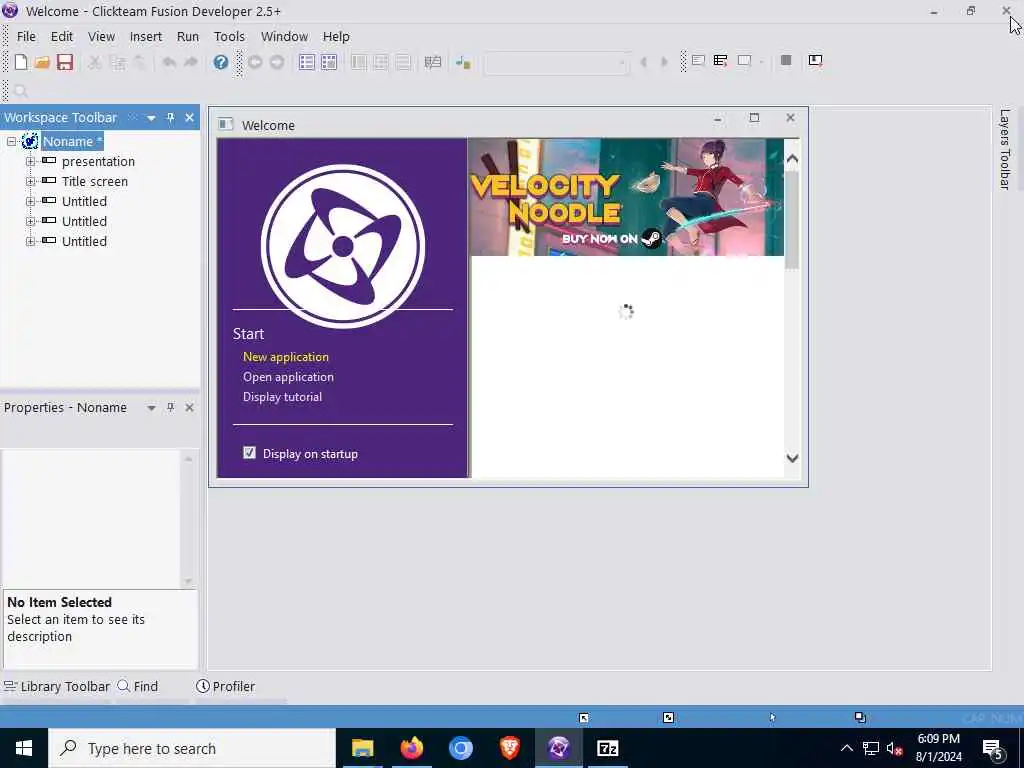The height and width of the screenshot is (768, 1024).
Task: Show hidden system tray icons
Action: 846,748
